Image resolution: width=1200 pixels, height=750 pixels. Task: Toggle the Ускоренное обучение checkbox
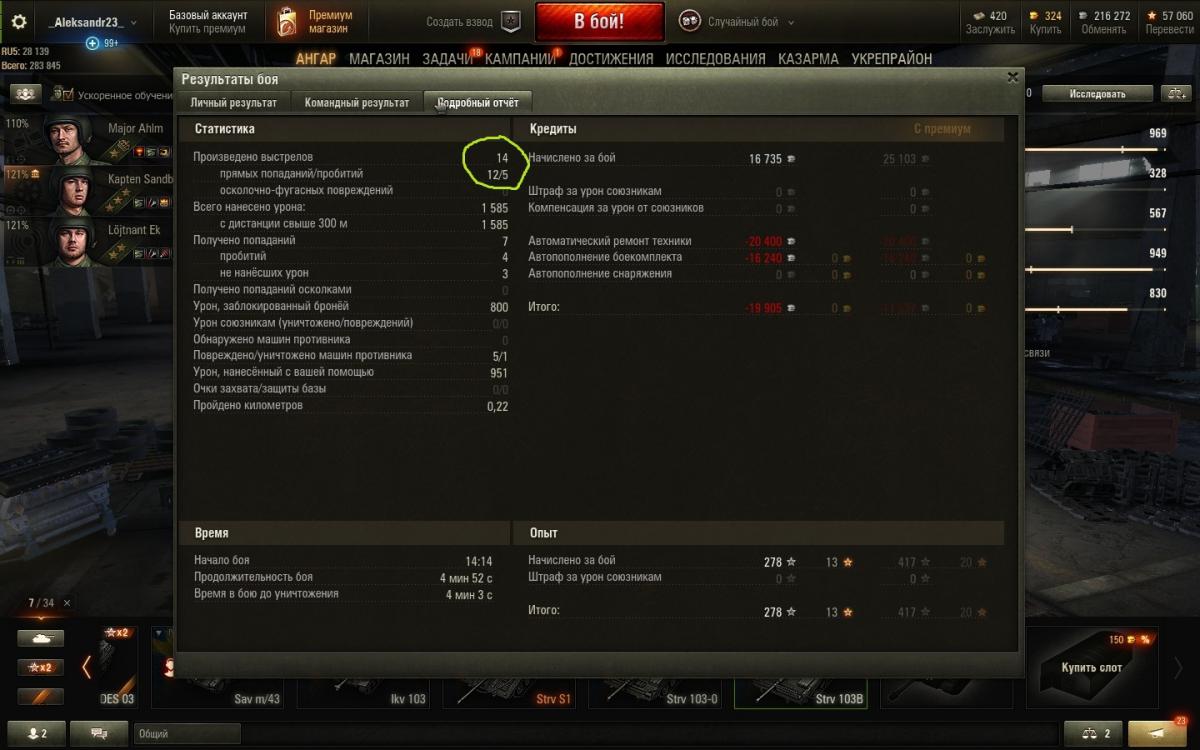click(x=67, y=95)
